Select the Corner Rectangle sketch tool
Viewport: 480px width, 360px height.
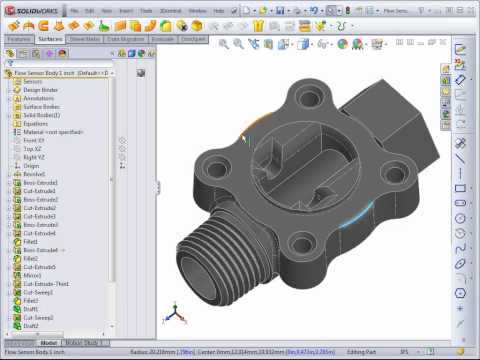pyautogui.click(x=460, y=188)
